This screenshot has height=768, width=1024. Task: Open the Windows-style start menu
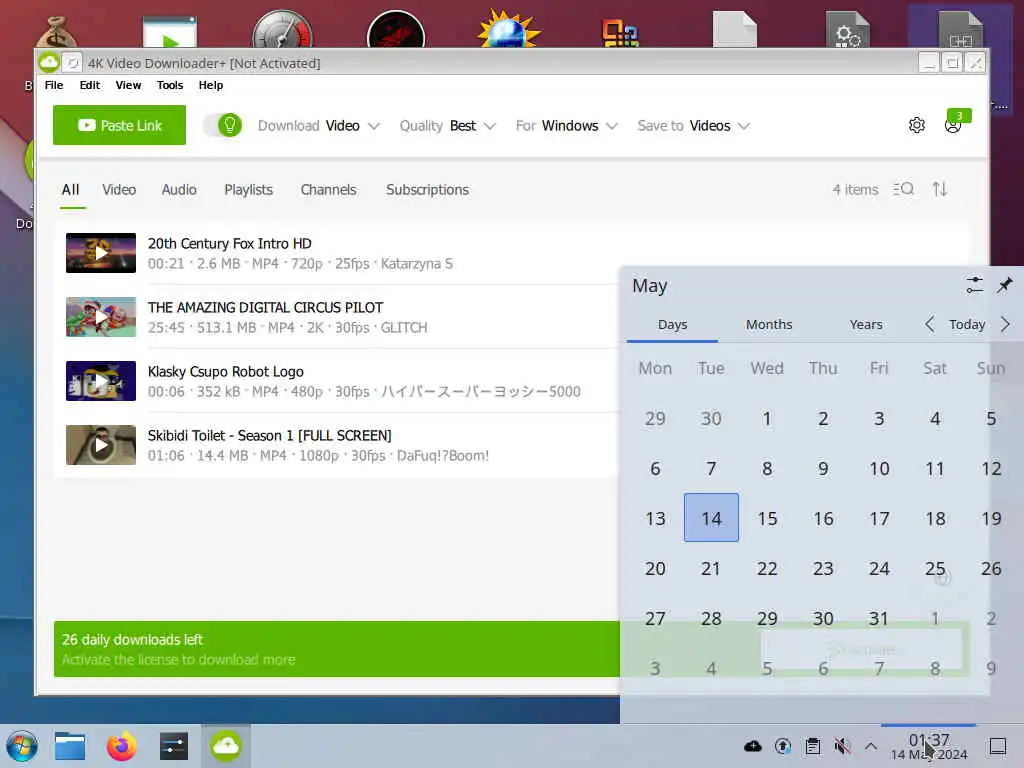pos(22,746)
